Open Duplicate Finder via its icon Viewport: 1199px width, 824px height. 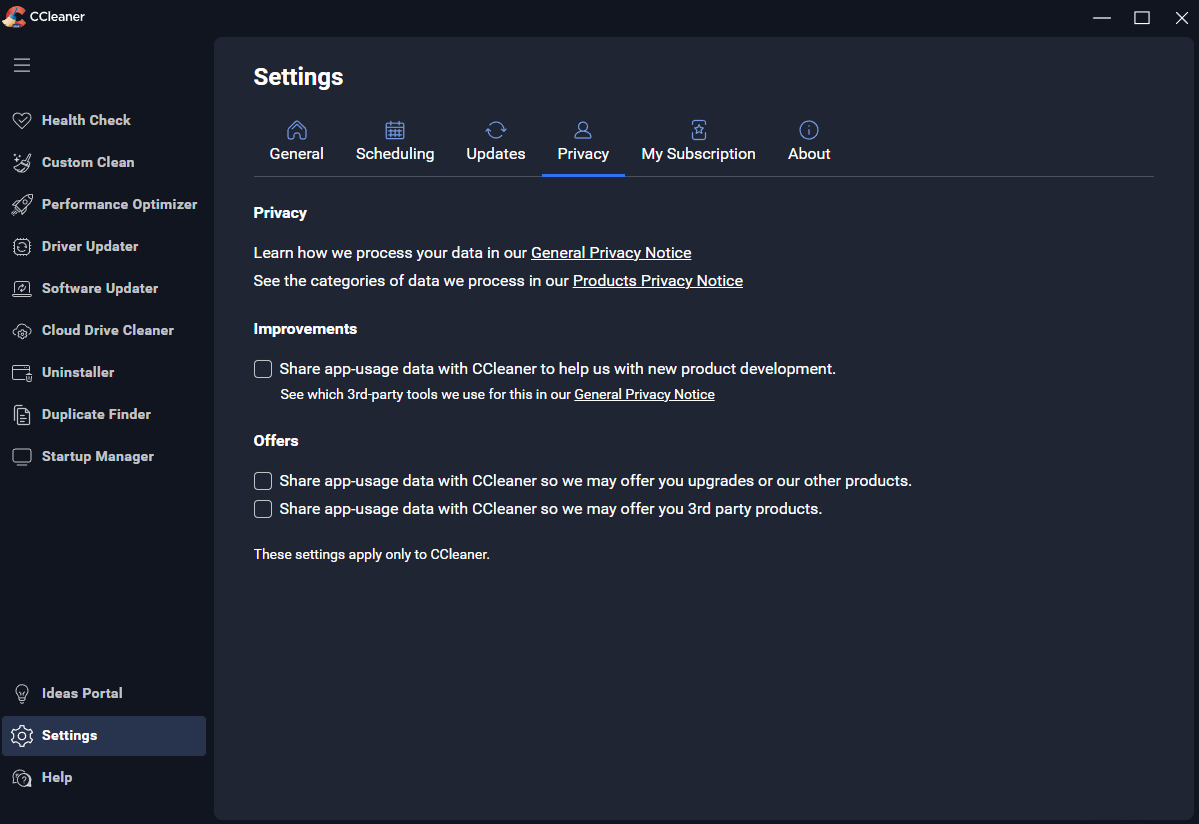click(22, 414)
